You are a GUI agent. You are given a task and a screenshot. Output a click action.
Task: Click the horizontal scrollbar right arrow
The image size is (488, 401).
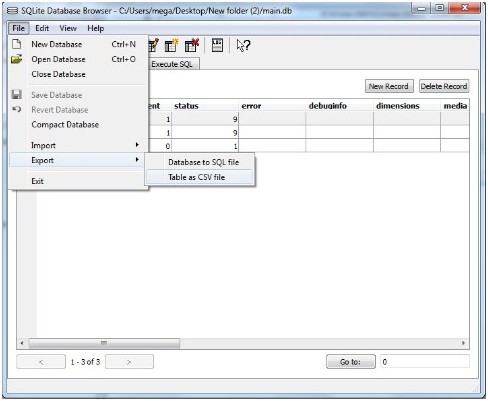pyautogui.click(x=463, y=343)
